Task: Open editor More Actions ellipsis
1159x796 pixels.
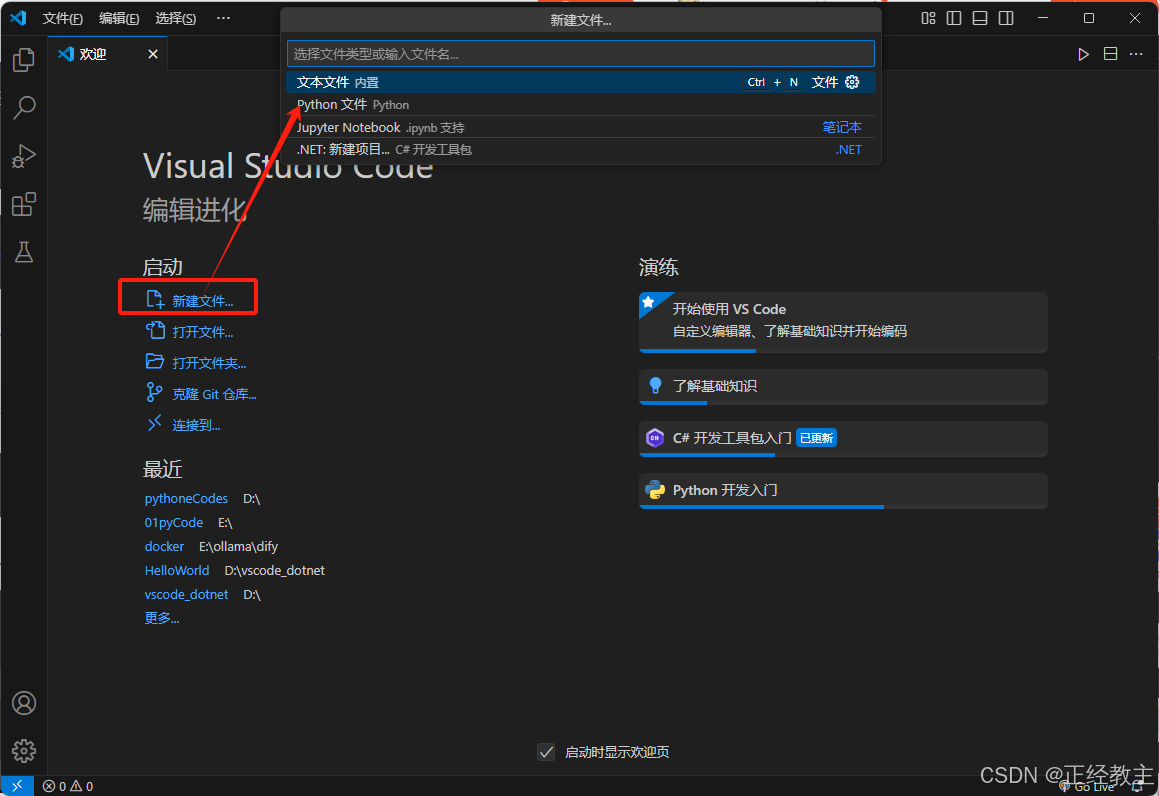Action: pyautogui.click(x=1136, y=54)
